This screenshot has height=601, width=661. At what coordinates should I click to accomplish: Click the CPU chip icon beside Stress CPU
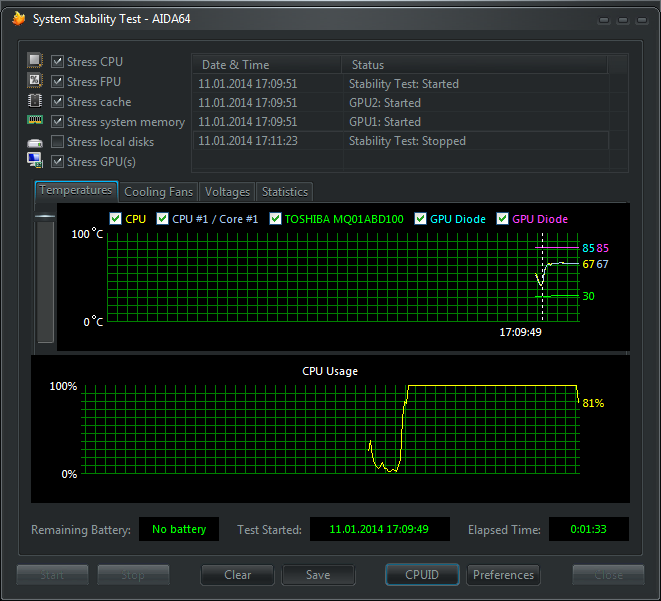click(35, 61)
